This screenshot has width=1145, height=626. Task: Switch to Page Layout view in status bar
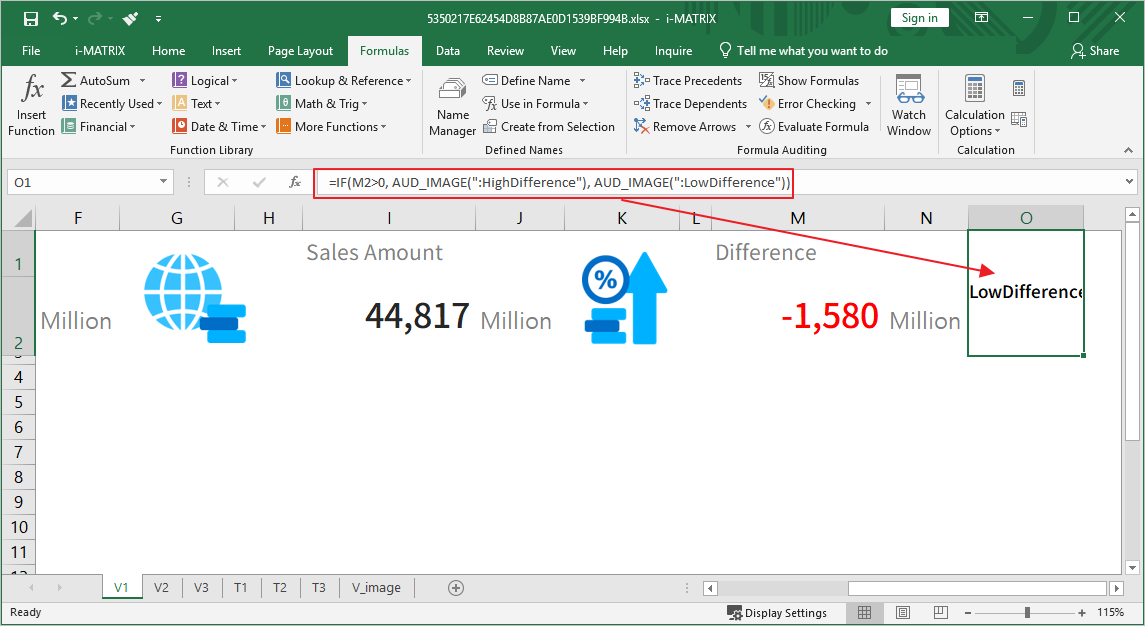pyautogui.click(x=903, y=613)
